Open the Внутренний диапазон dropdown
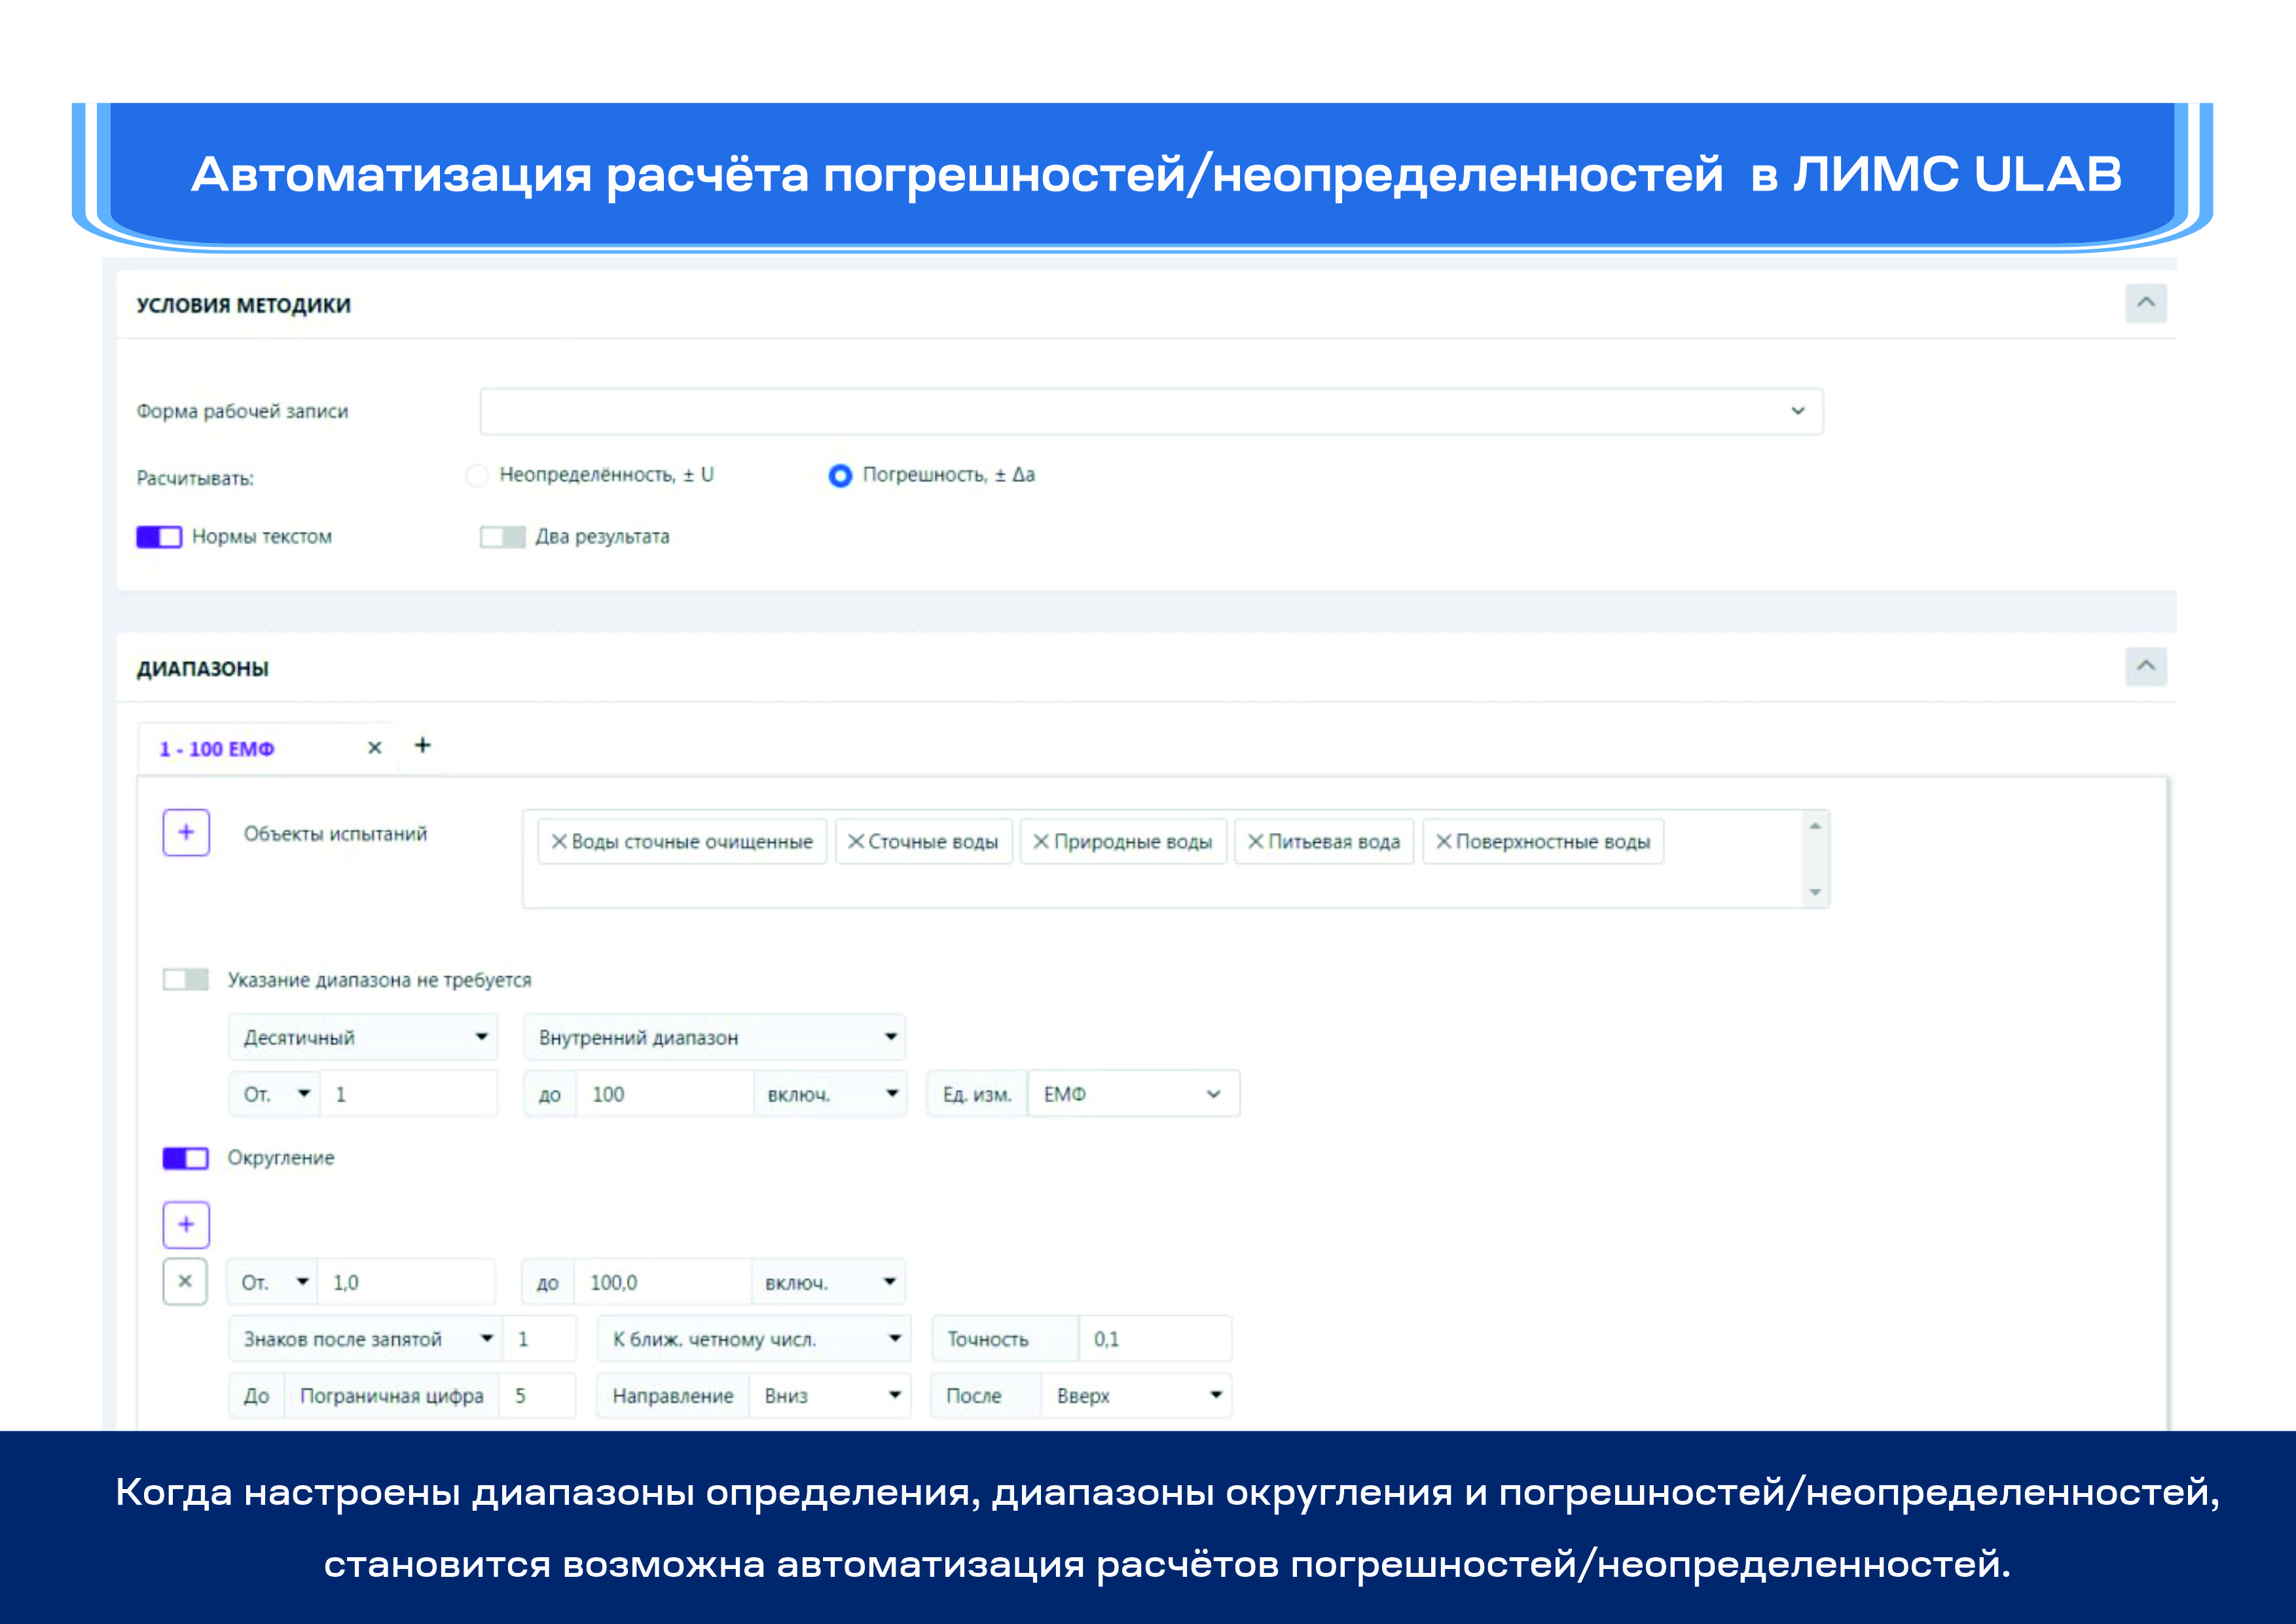The width and height of the screenshot is (2296, 1624). [x=714, y=1037]
